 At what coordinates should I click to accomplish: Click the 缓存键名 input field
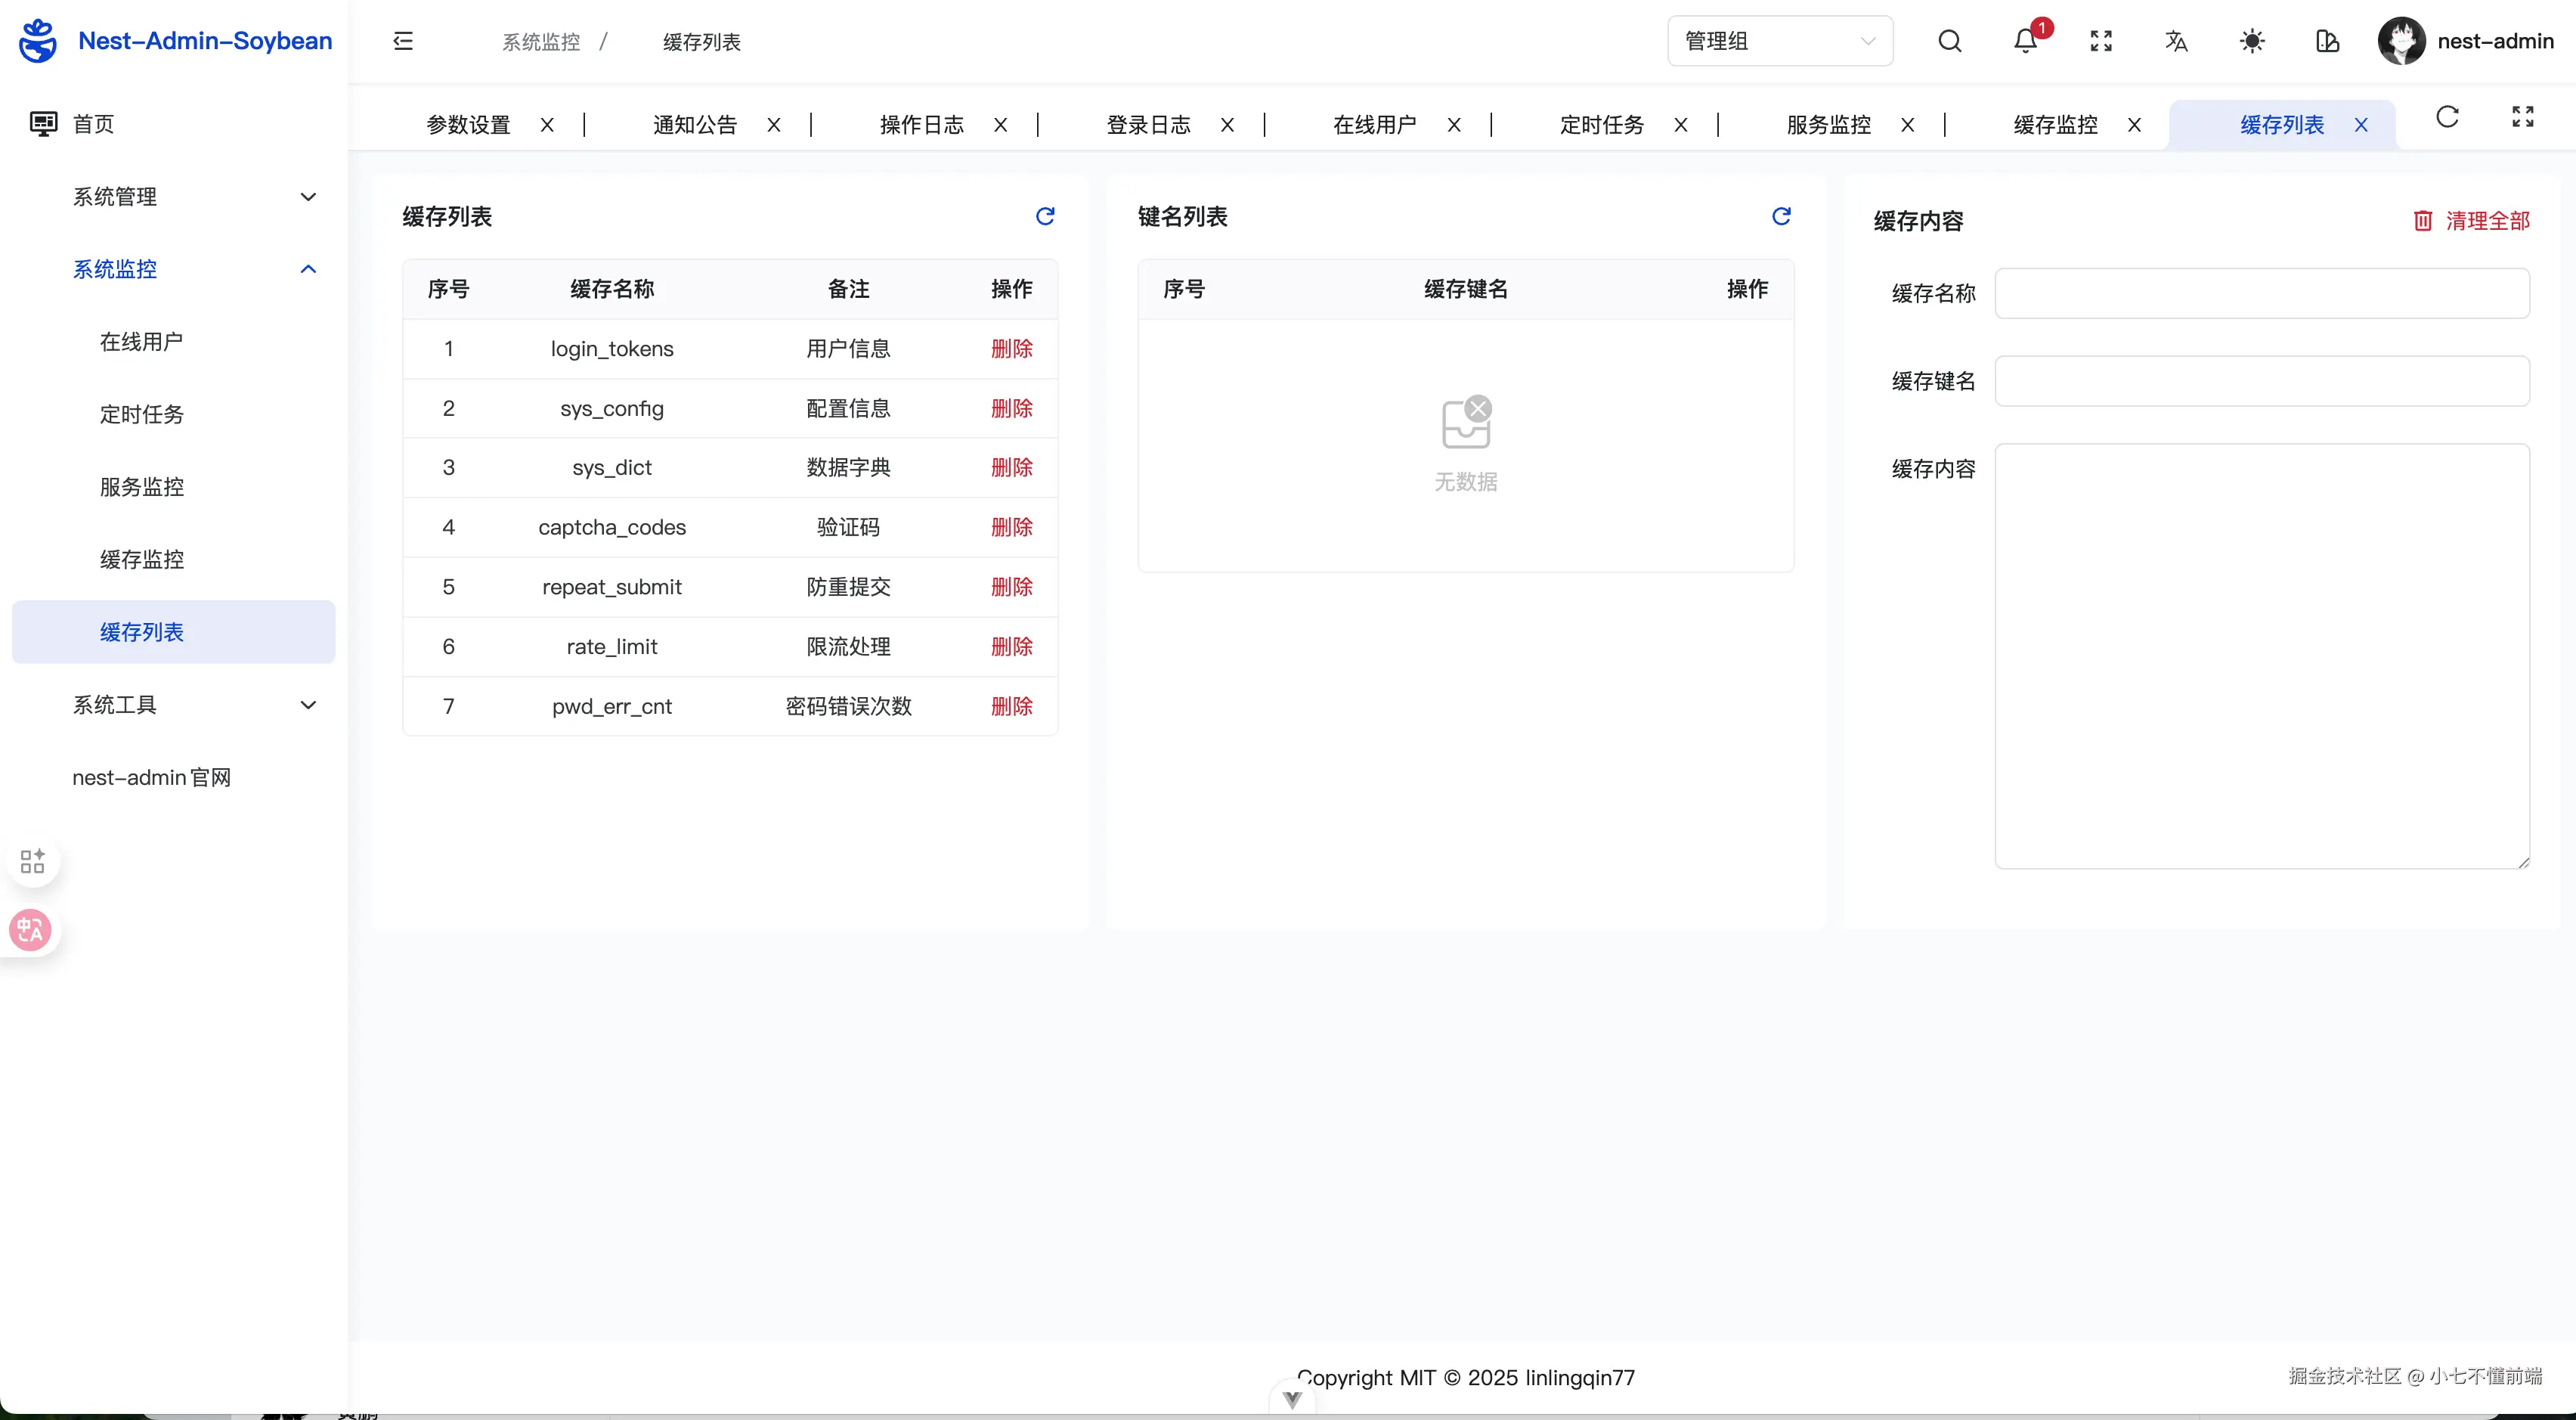click(x=2261, y=381)
